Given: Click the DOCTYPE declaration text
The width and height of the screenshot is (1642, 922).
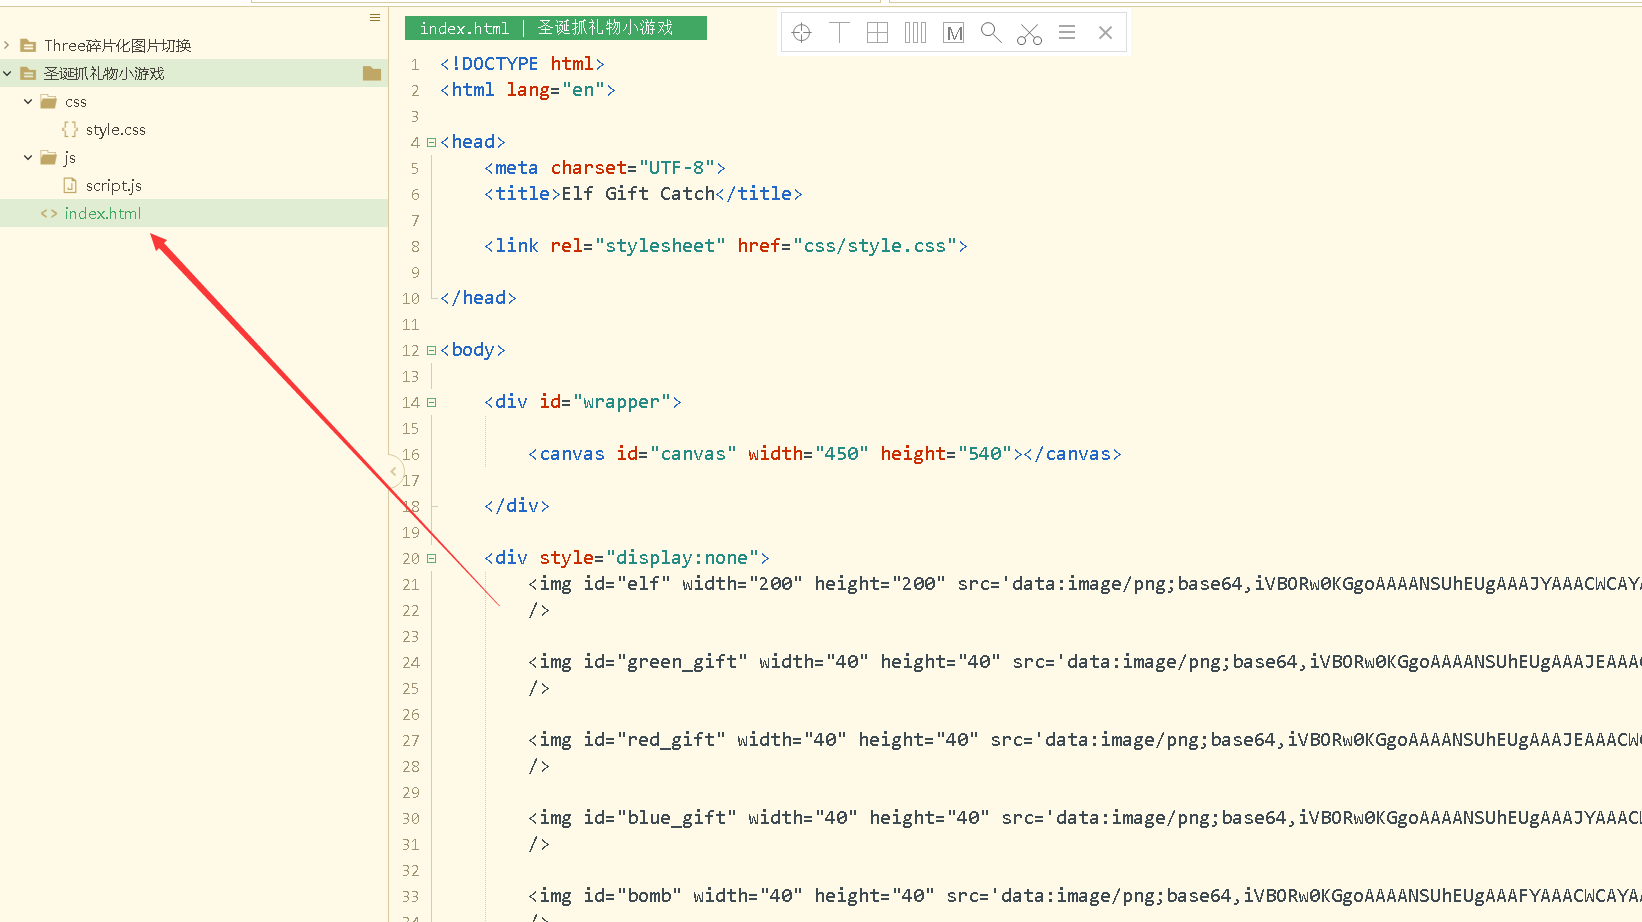Looking at the screenshot, I should point(522,63).
